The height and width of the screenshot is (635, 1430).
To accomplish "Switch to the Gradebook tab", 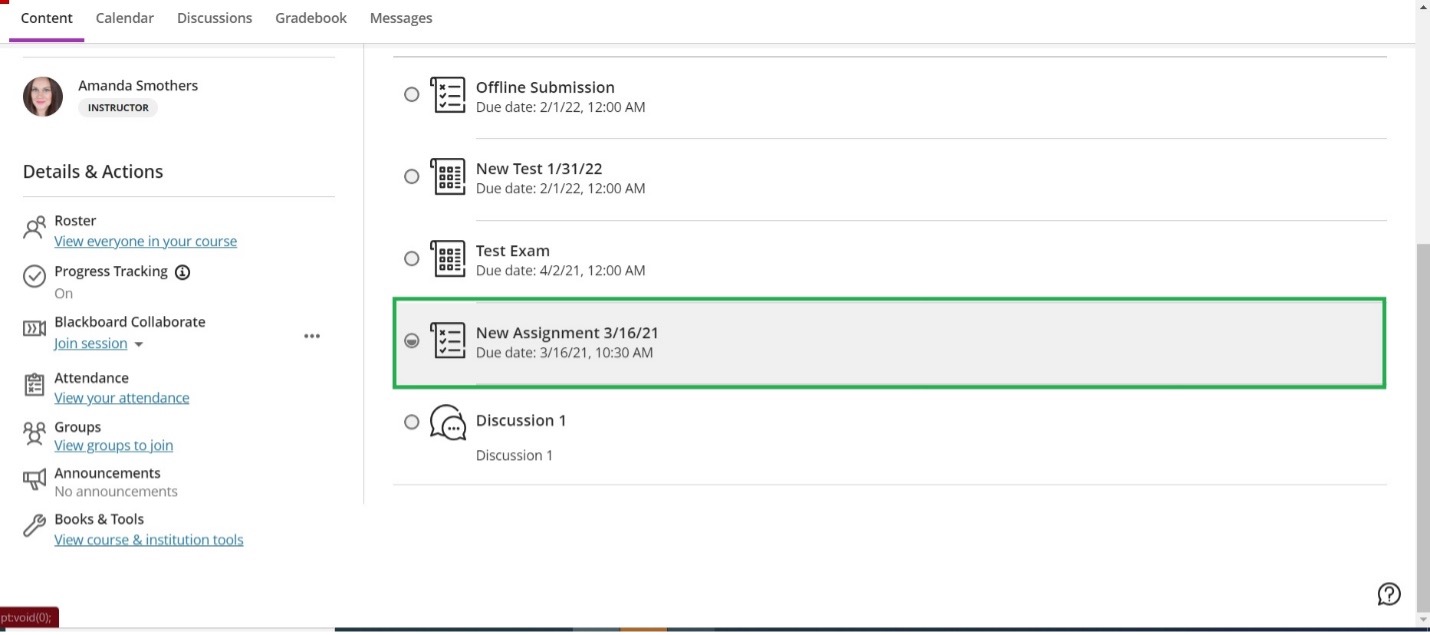I will 311,18.
